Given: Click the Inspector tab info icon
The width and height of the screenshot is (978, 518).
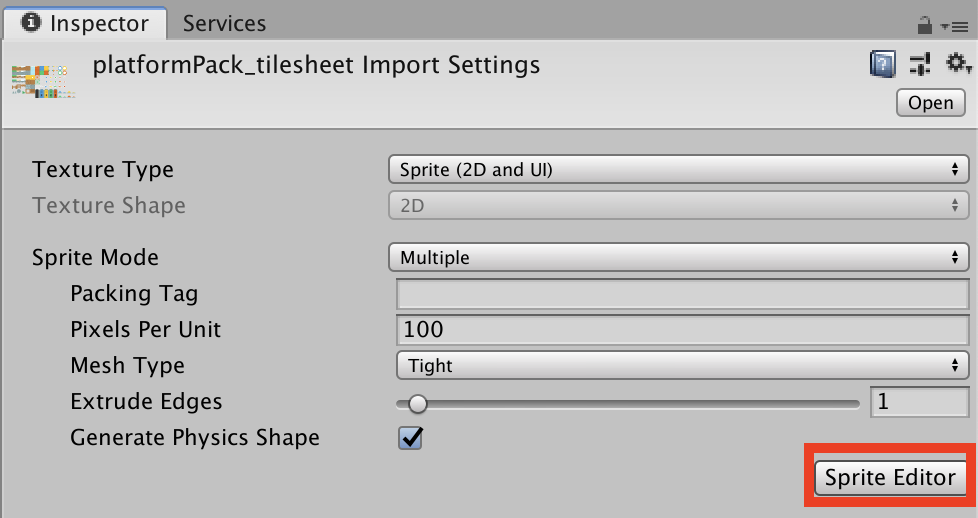Looking at the screenshot, I should click(x=30, y=23).
